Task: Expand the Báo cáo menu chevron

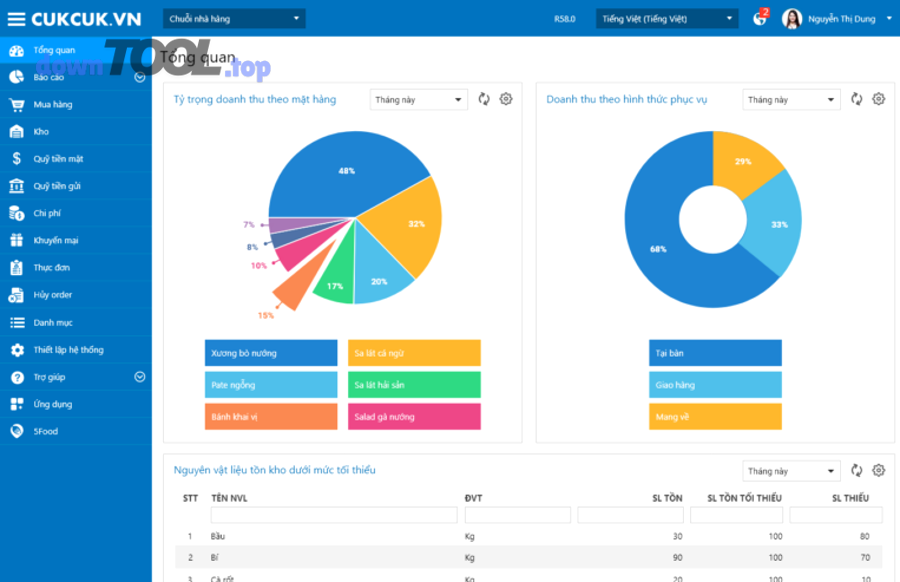Action: pyautogui.click(x=140, y=77)
